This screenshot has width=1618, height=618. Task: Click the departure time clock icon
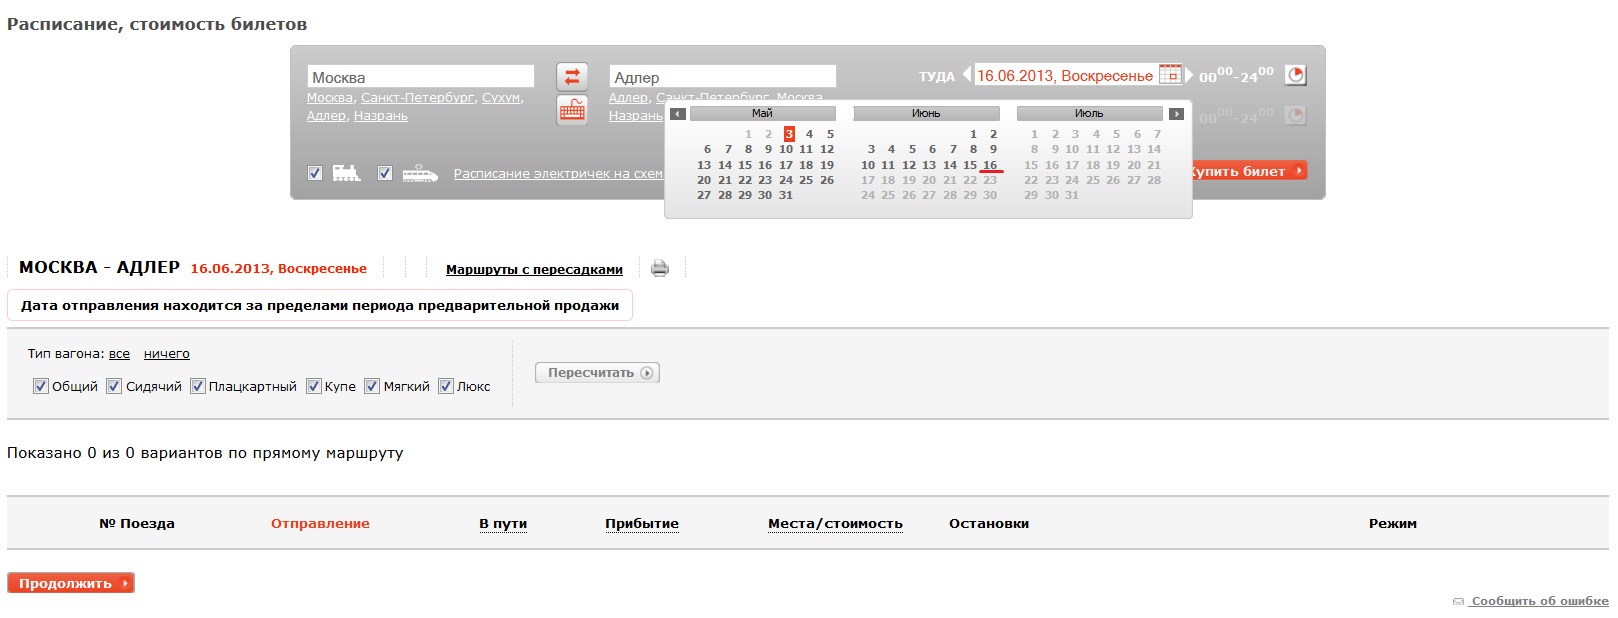(1295, 75)
